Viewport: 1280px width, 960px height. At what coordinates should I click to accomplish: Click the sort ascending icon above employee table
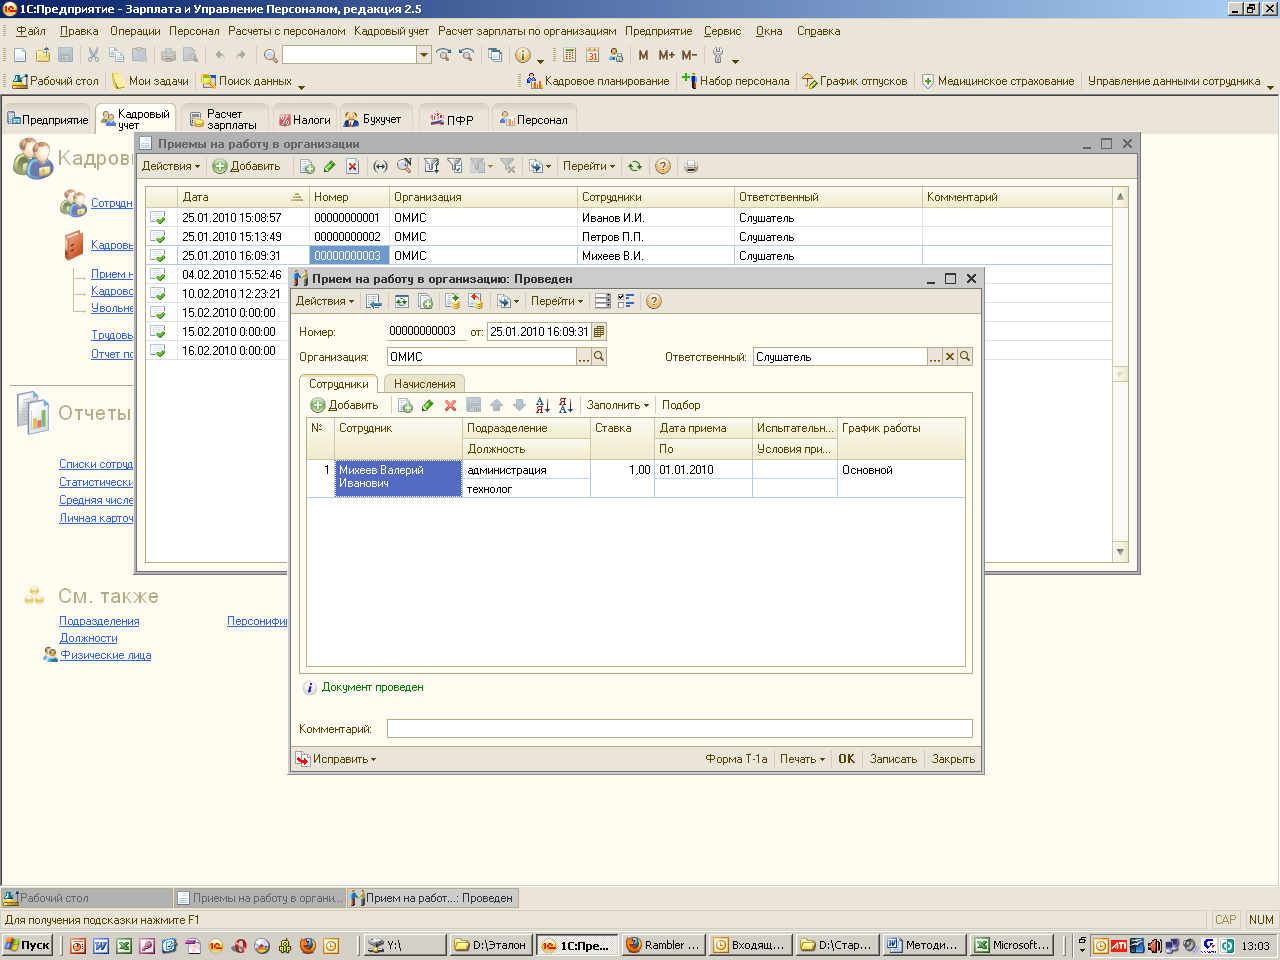(542, 405)
